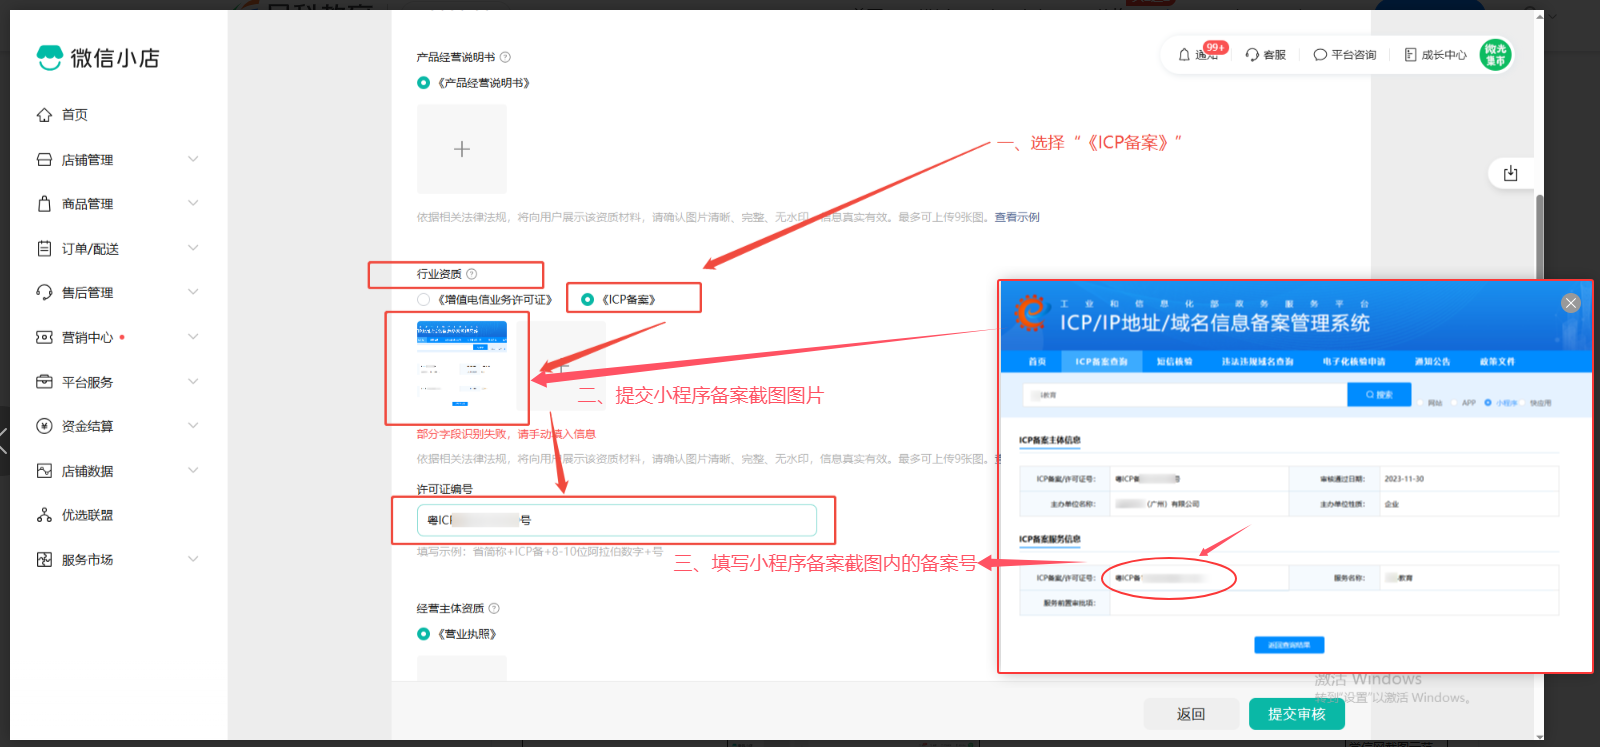Click 提交审核 submit button
Image resolution: width=1600 pixels, height=747 pixels.
point(1296,714)
